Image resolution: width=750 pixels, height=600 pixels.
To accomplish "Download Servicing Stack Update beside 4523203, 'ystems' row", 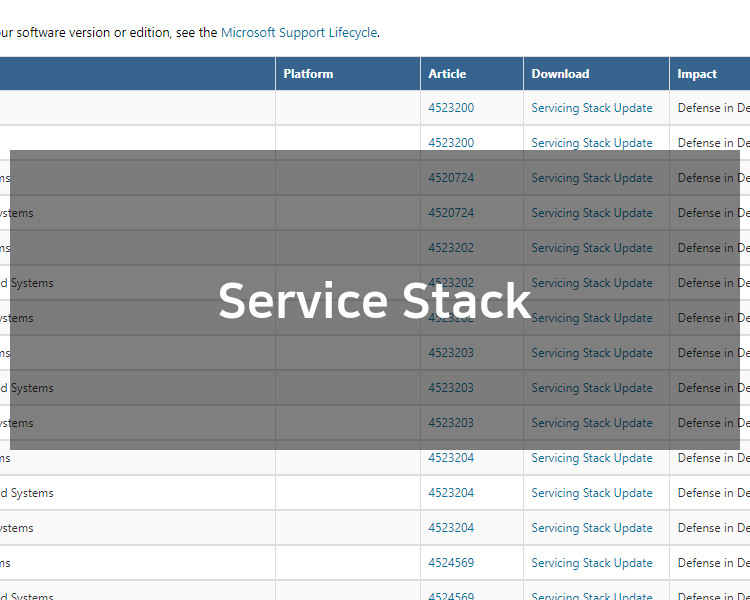I will (592, 422).
